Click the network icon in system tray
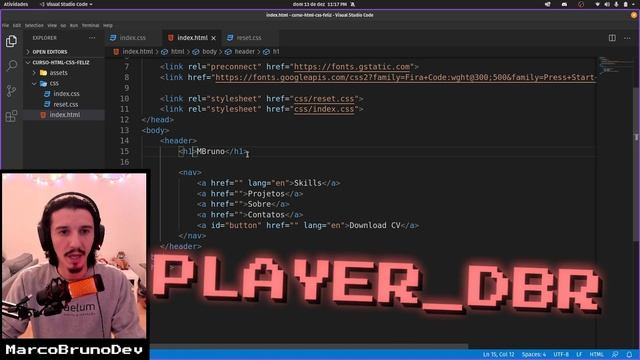Image resolution: width=640 pixels, height=360 pixels. click(x=598, y=4)
